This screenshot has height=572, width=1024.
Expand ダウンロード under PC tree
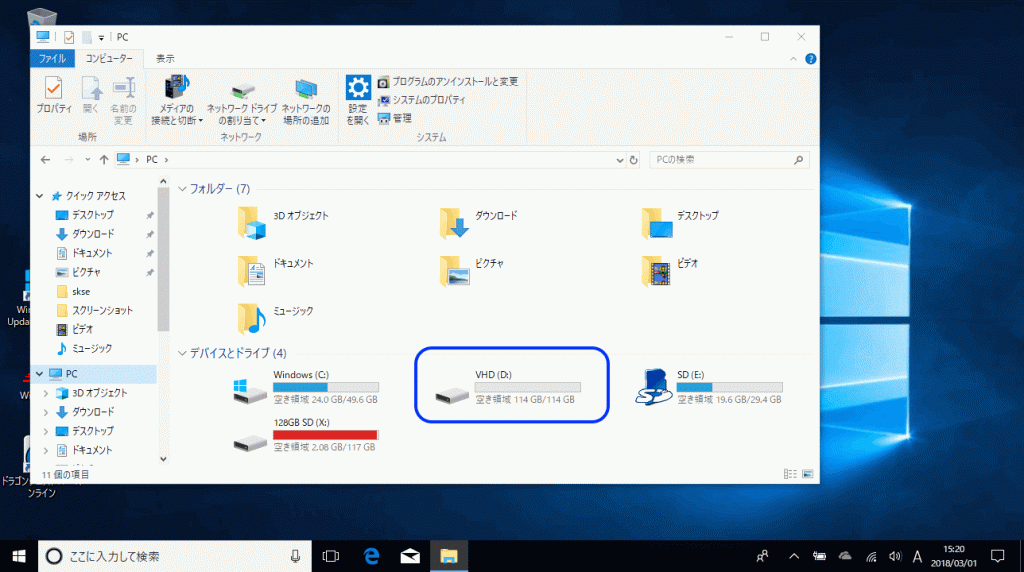pos(46,412)
